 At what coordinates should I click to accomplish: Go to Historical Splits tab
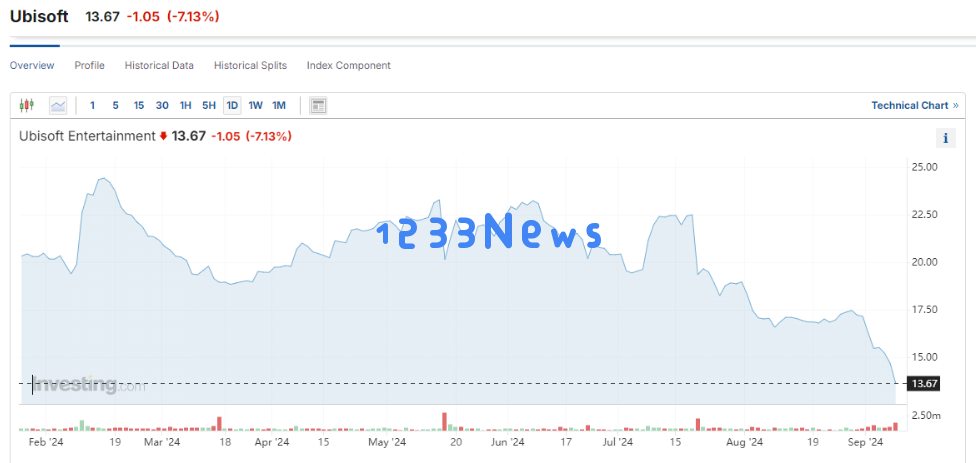250,65
